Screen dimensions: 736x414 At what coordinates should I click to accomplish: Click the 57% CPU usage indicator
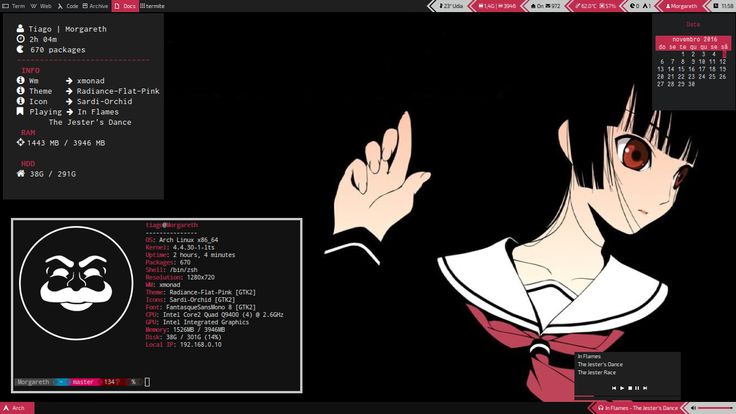pyautogui.click(x=608, y=6)
